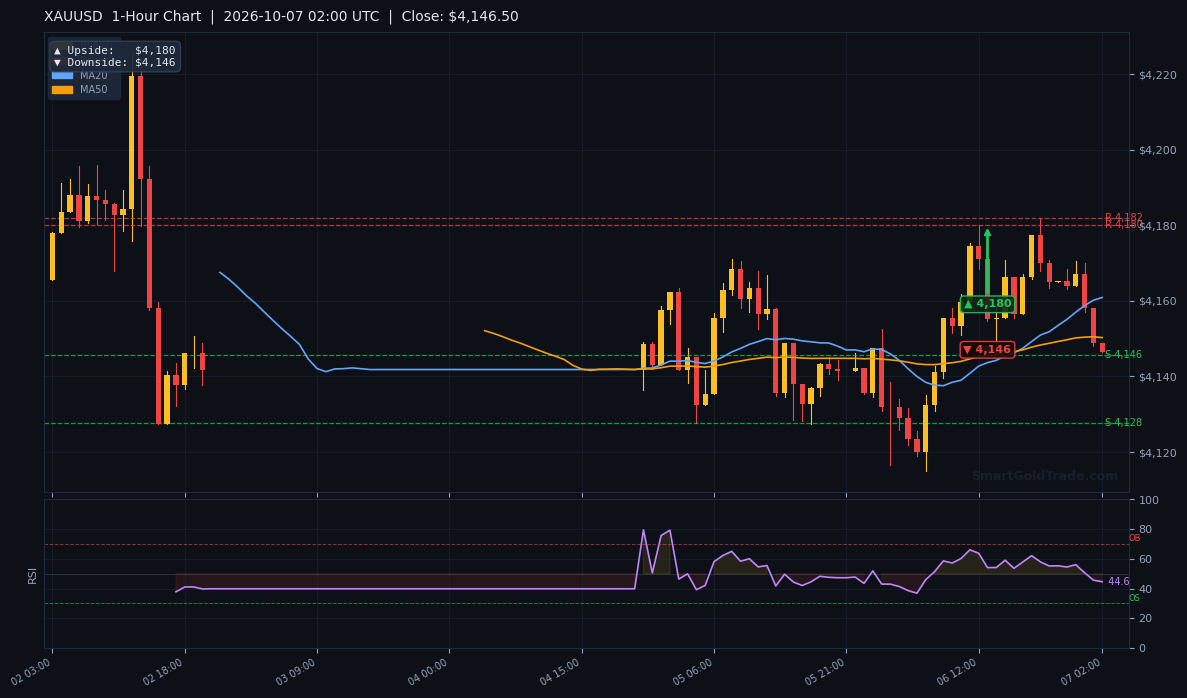Click the 05 21:00 time axis label
Image resolution: width=1187 pixels, height=698 pixels.
point(826,672)
